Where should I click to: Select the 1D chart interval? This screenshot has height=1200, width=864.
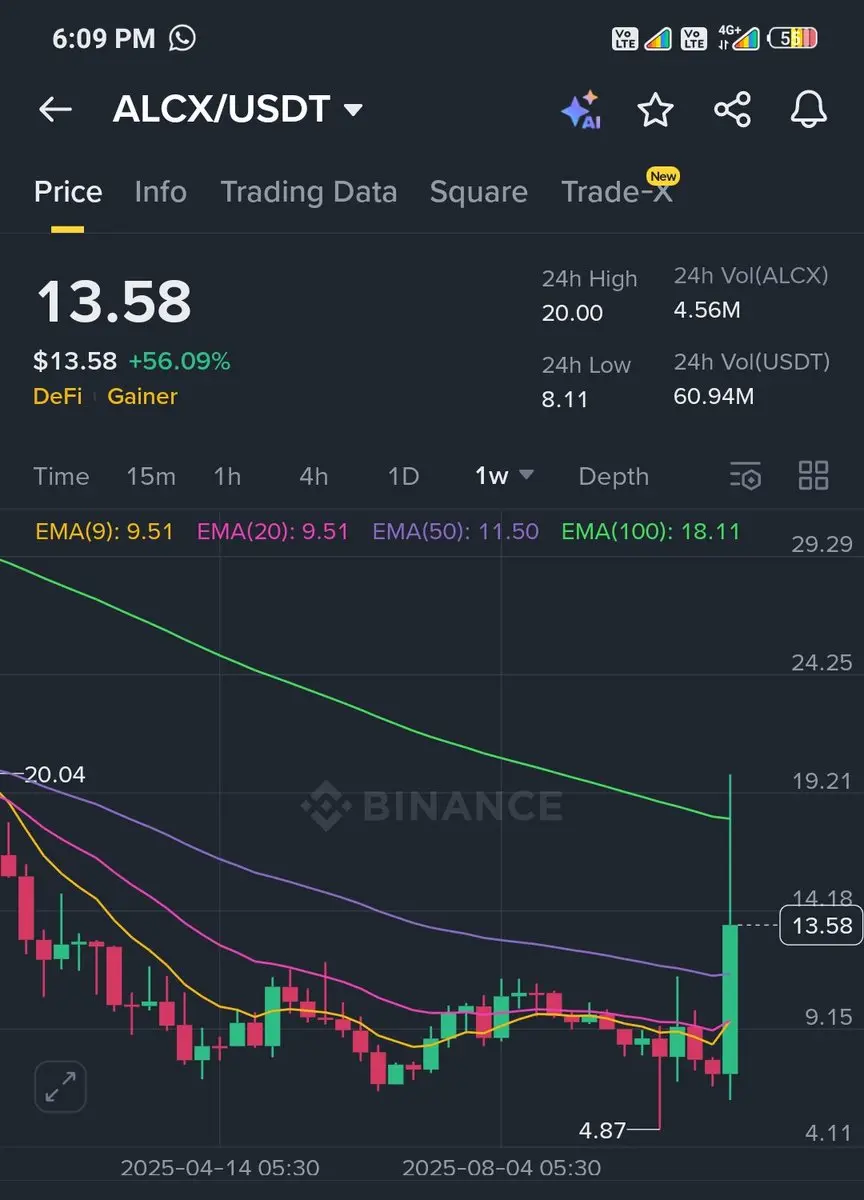click(x=403, y=476)
